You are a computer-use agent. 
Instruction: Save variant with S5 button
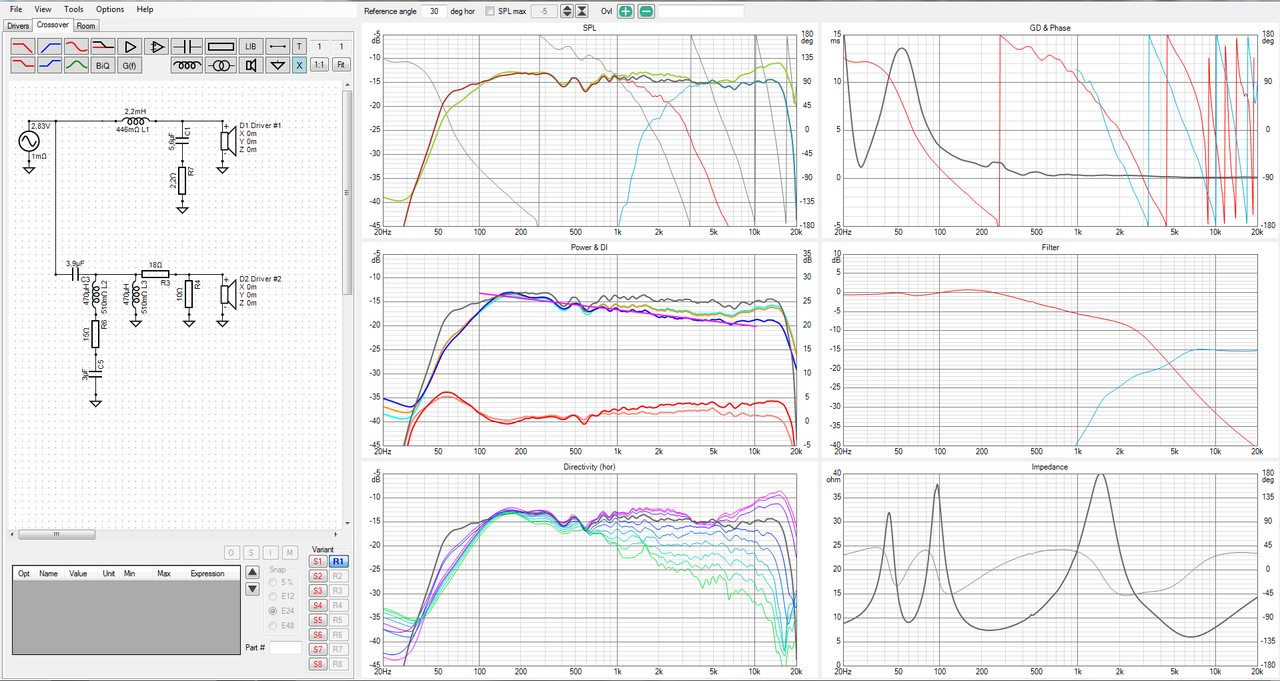(318, 620)
